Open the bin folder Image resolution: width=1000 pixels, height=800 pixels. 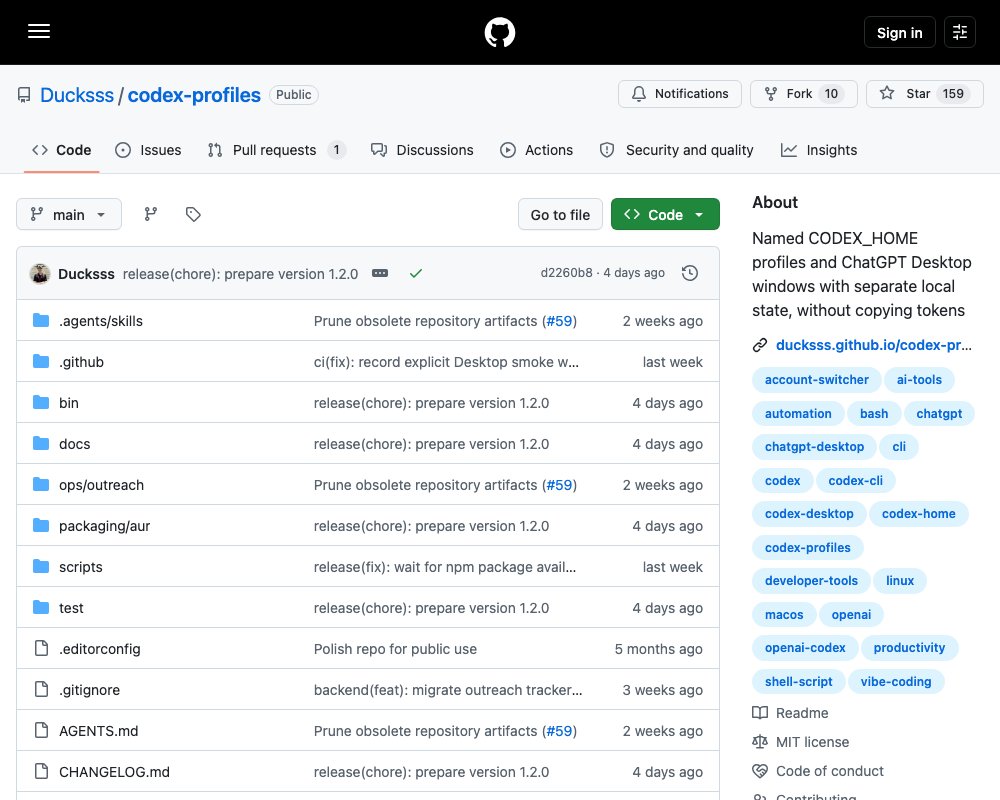click(x=69, y=403)
